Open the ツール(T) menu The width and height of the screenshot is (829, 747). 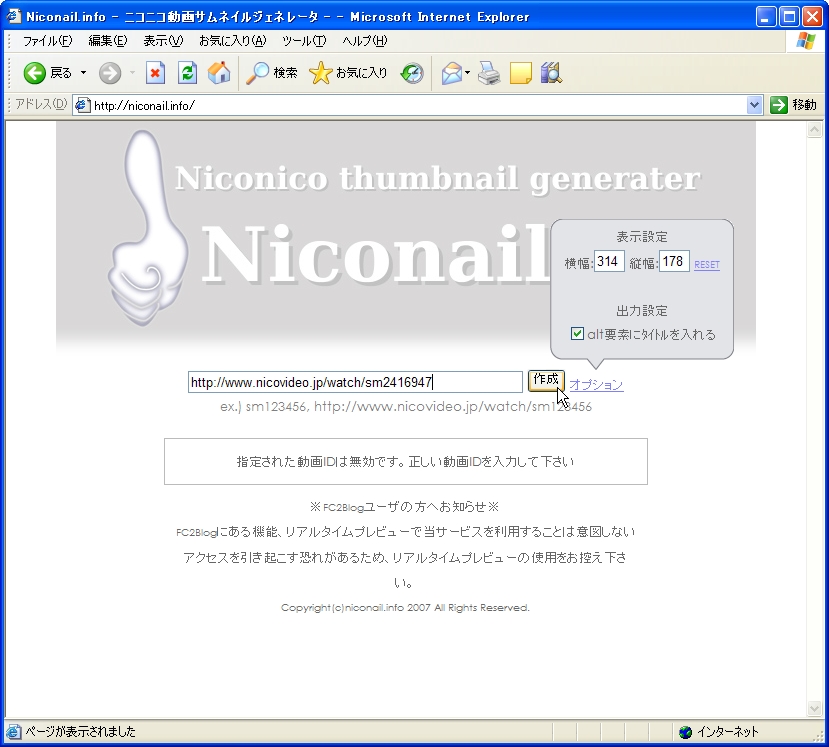point(304,41)
